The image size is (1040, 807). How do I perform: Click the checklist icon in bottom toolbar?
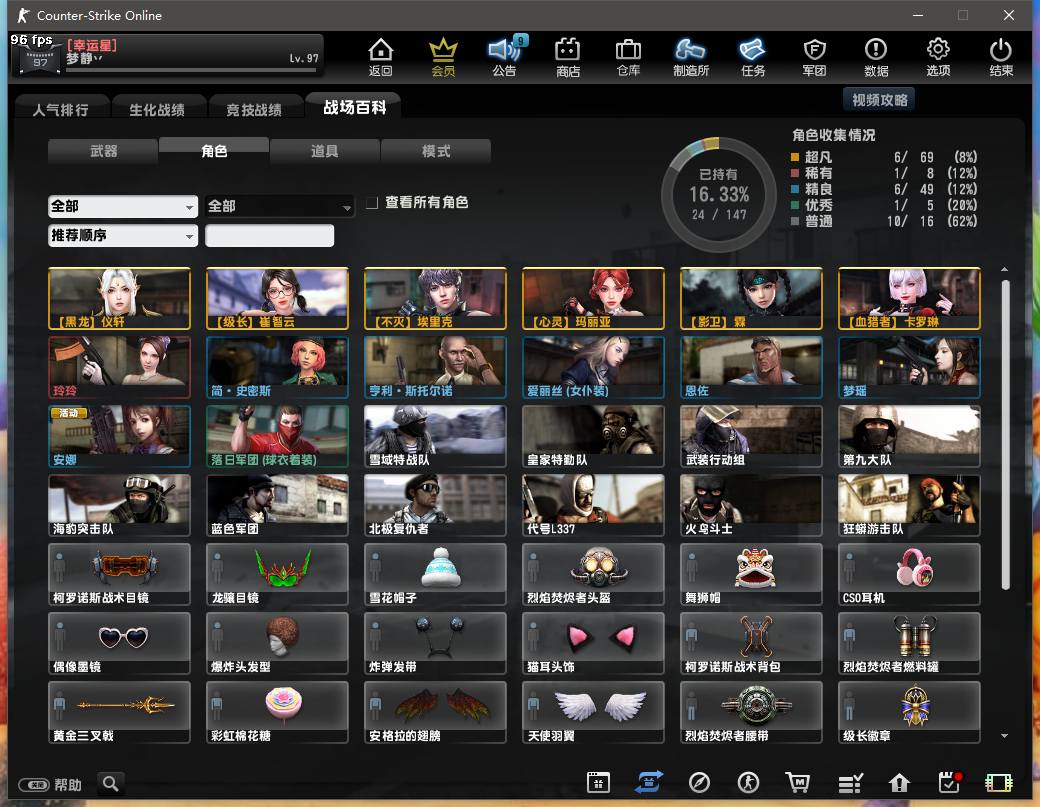(850, 783)
